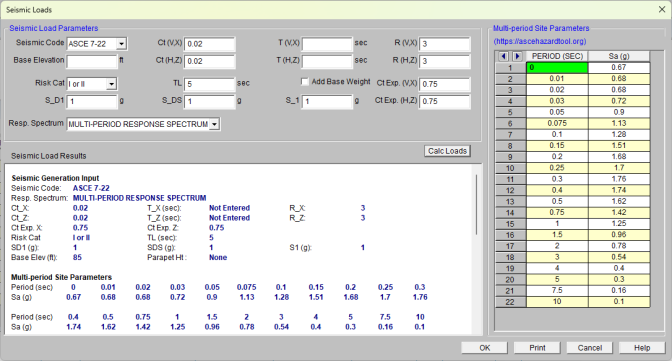Image resolution: width=672 pixels, height=361 pixels.
Task: Select the Sa cell 1.76 in row 11
Action: pos(619,179)
